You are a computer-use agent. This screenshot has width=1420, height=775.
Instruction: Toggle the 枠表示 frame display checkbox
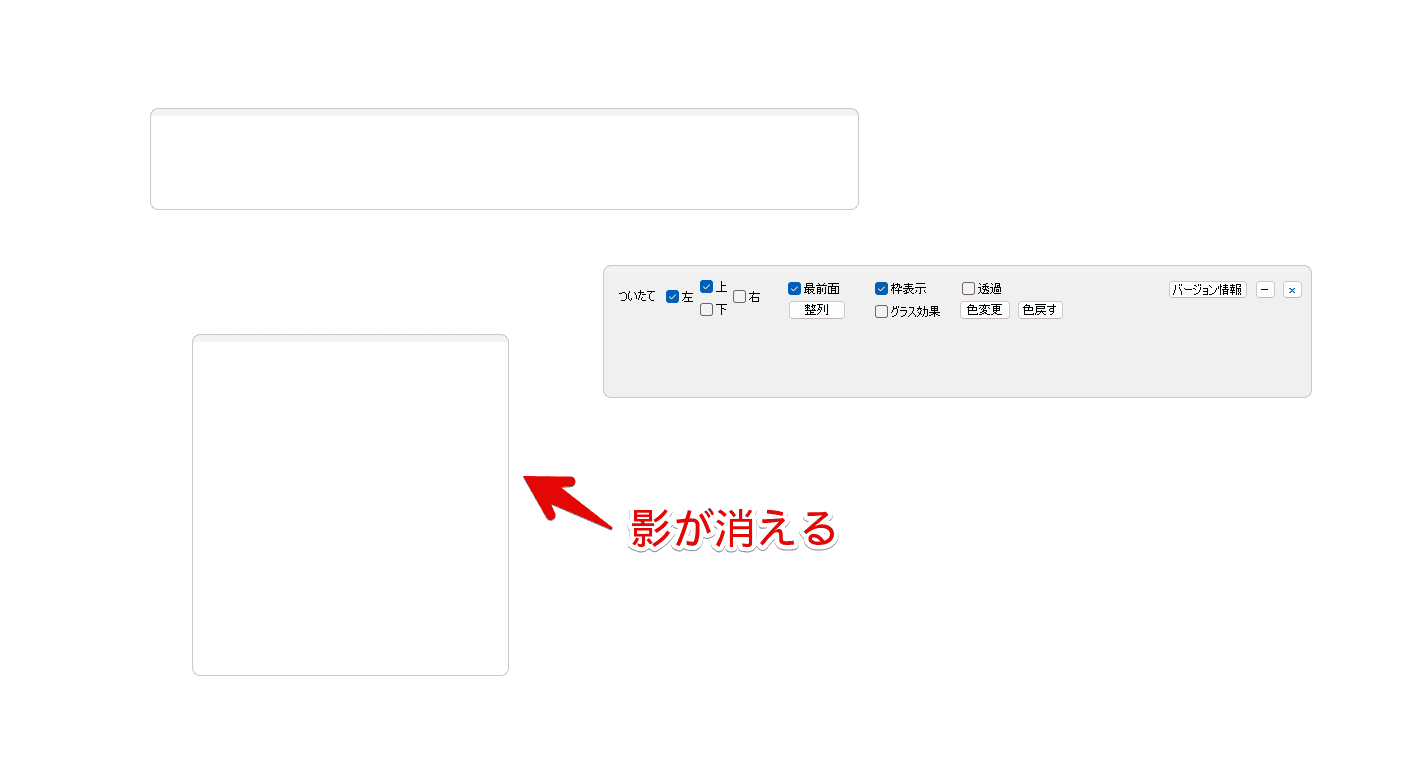coord(882,289)
